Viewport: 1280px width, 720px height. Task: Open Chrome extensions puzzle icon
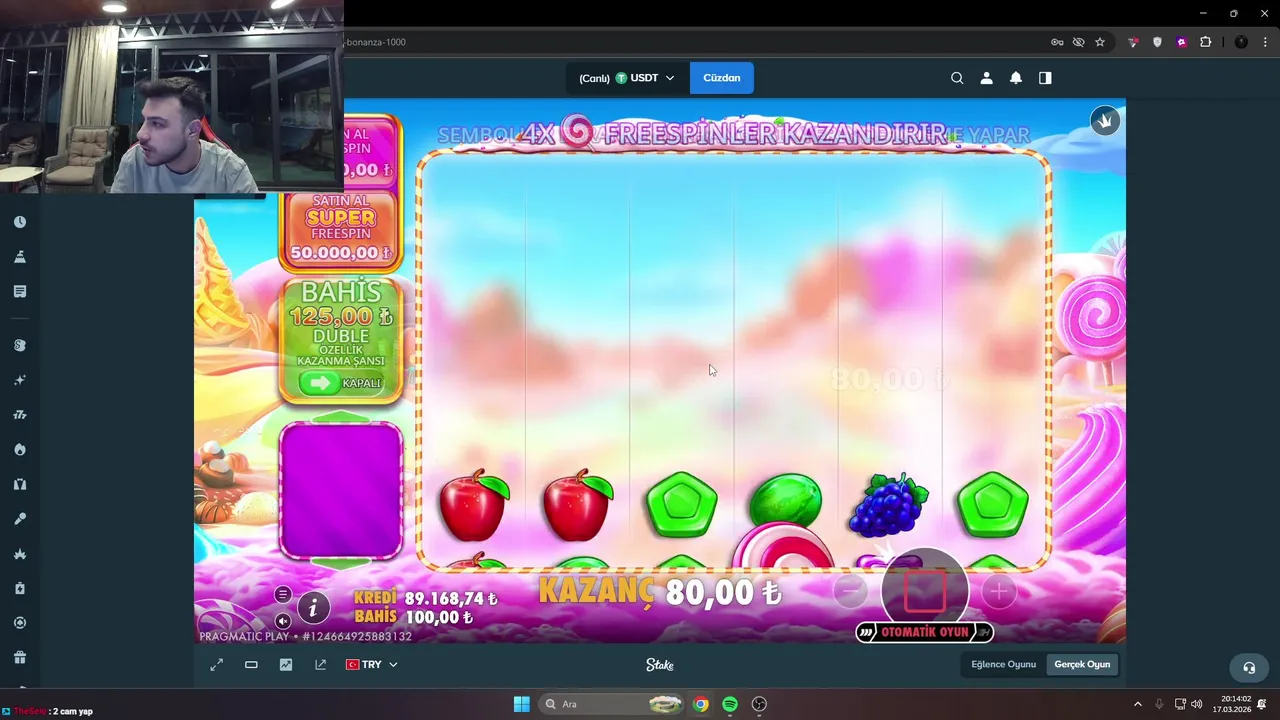(x=1205, y=42)
